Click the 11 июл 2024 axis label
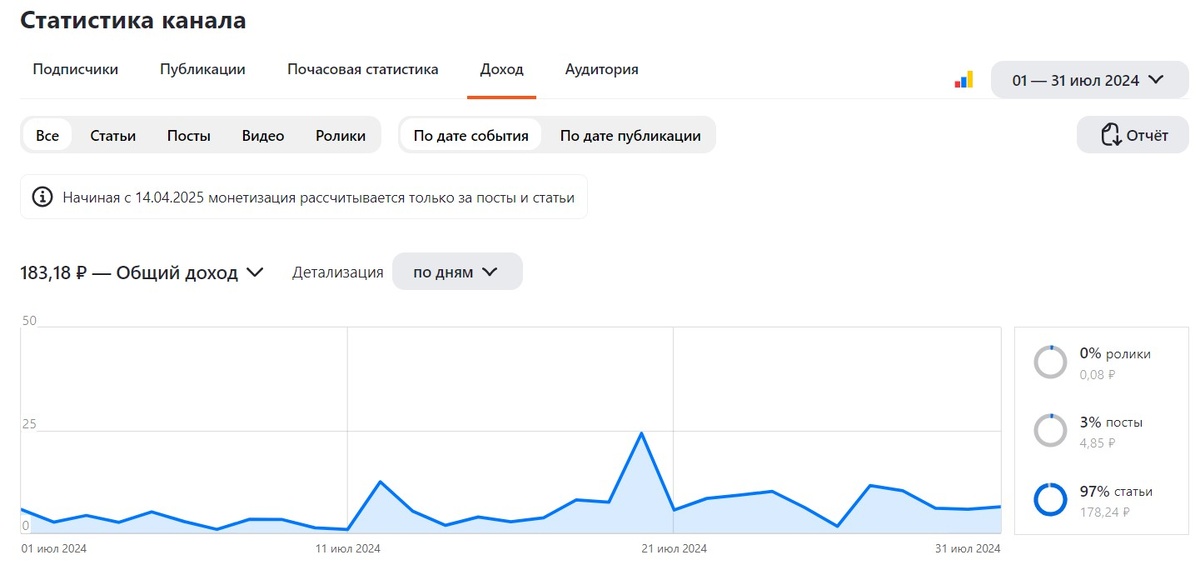1200x575 pixels. click(x=347, y=548)
